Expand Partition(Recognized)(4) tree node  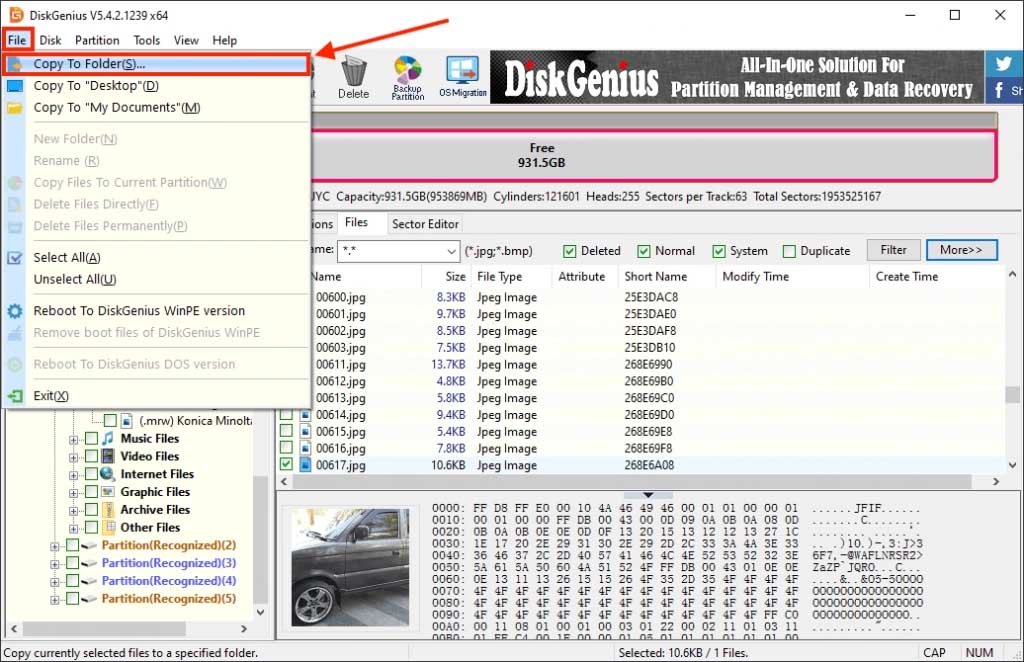tap(55, 582)
